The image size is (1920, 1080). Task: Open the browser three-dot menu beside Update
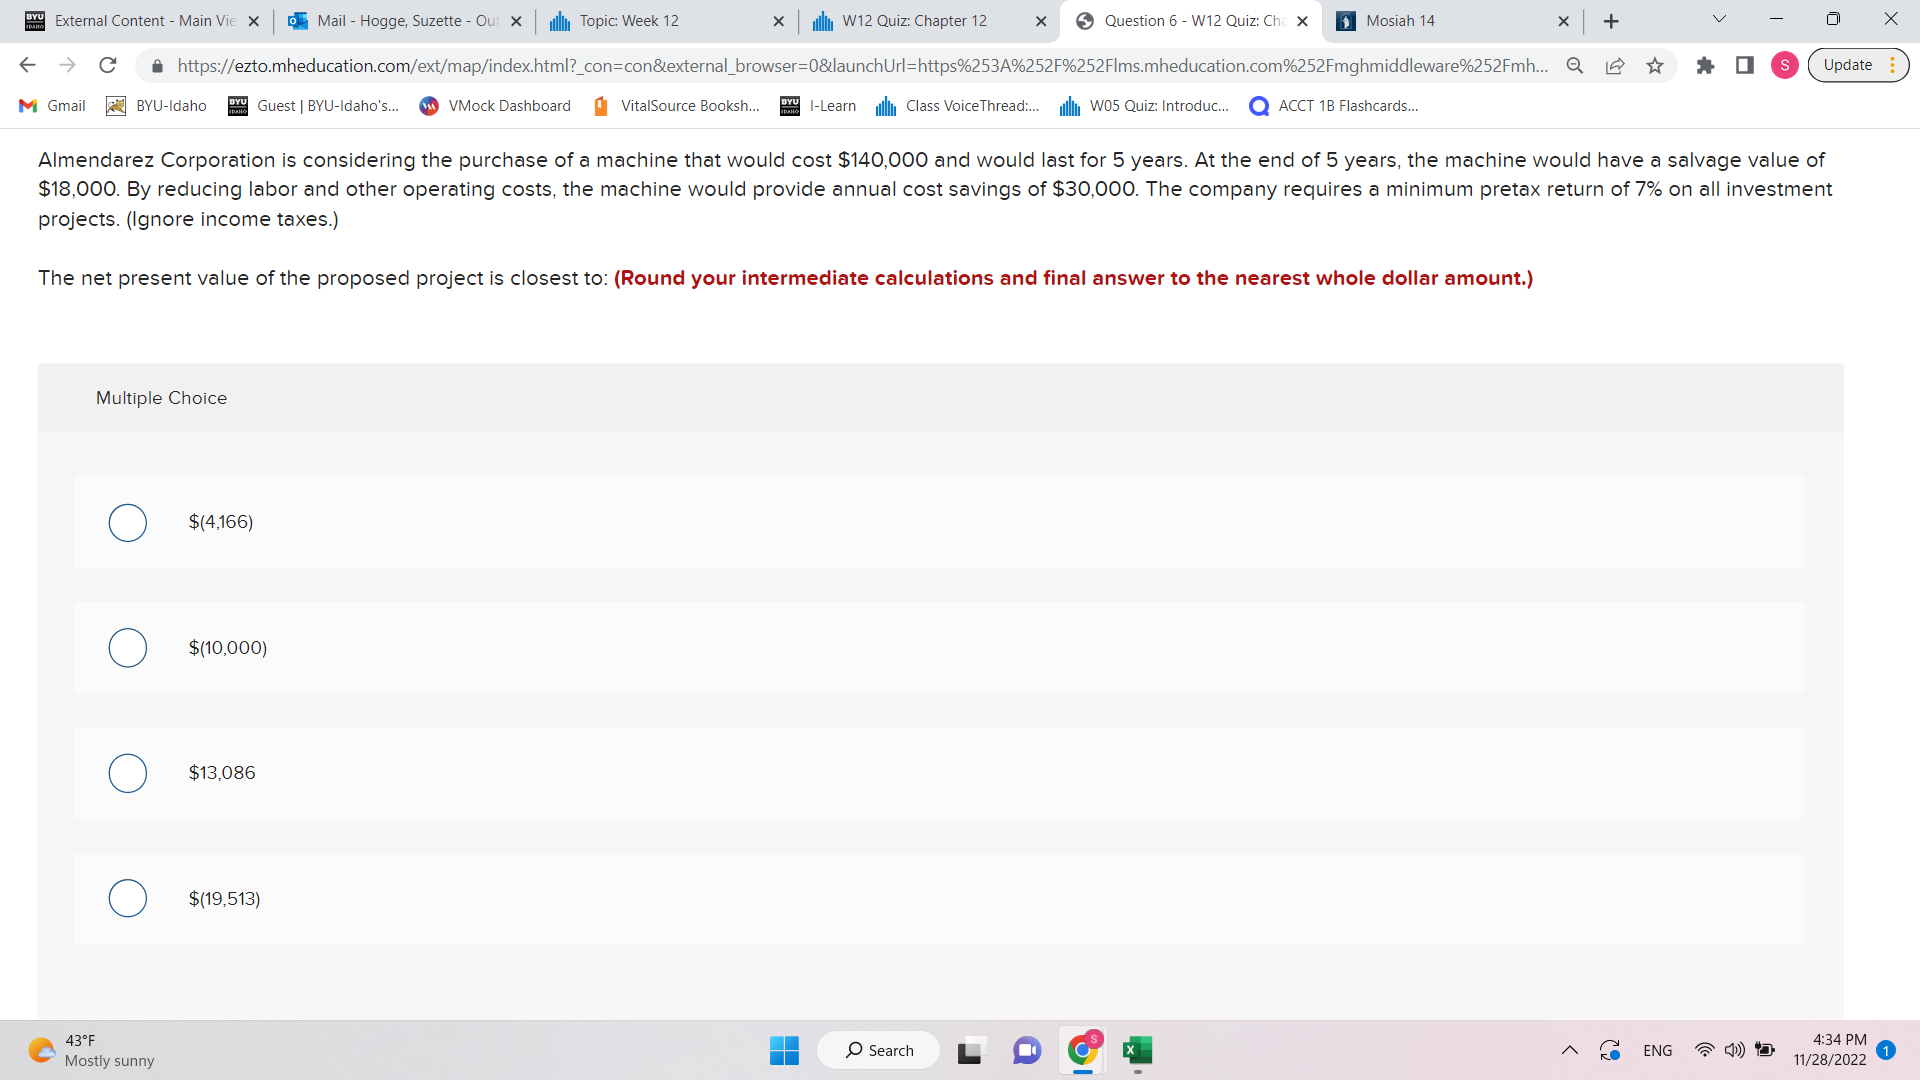click(1893, 65)
